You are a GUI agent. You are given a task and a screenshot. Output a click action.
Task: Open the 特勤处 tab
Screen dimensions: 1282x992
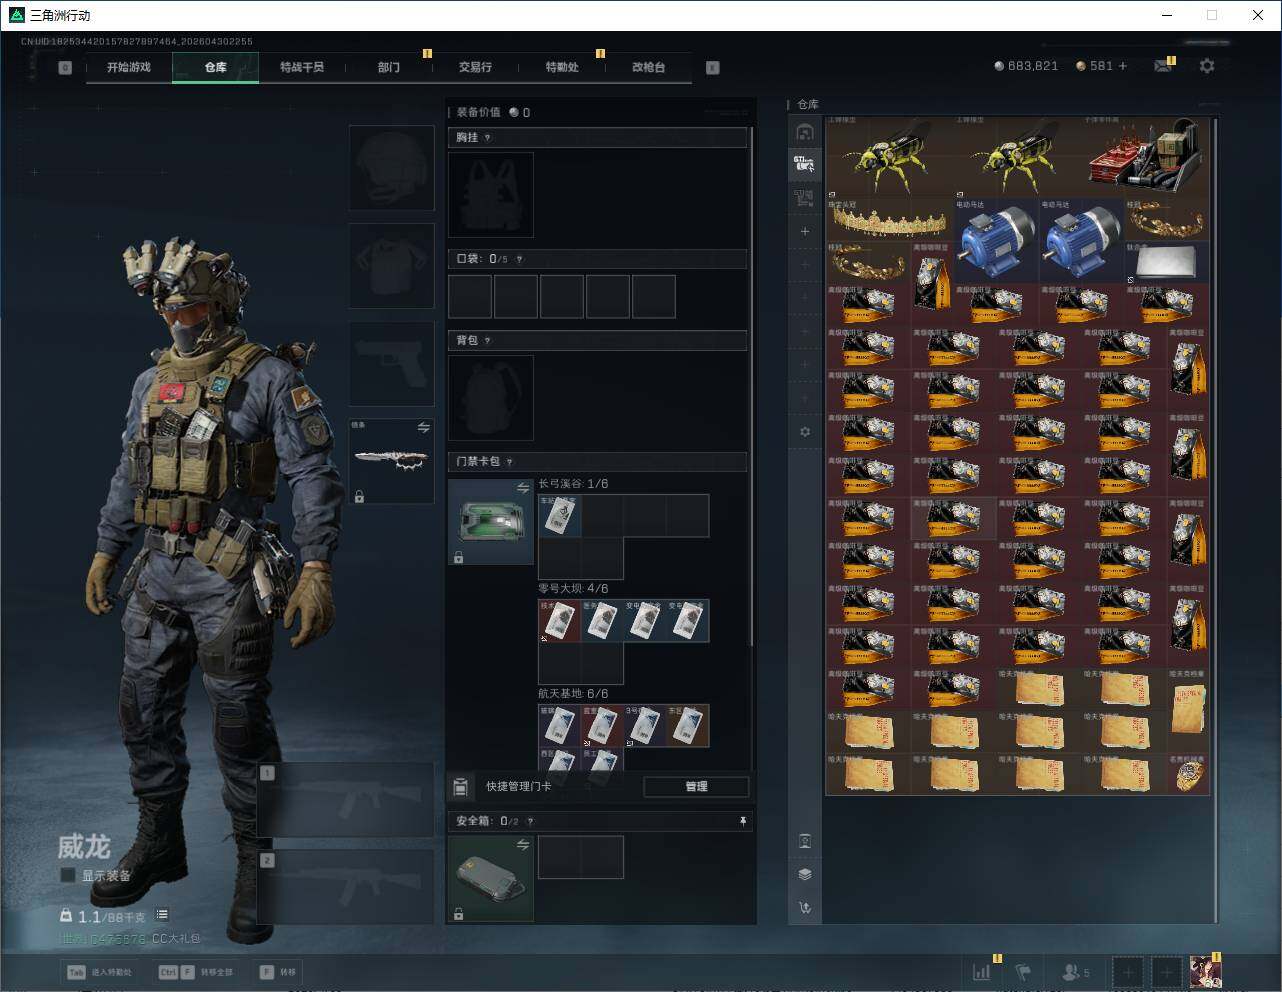point(562,67)
